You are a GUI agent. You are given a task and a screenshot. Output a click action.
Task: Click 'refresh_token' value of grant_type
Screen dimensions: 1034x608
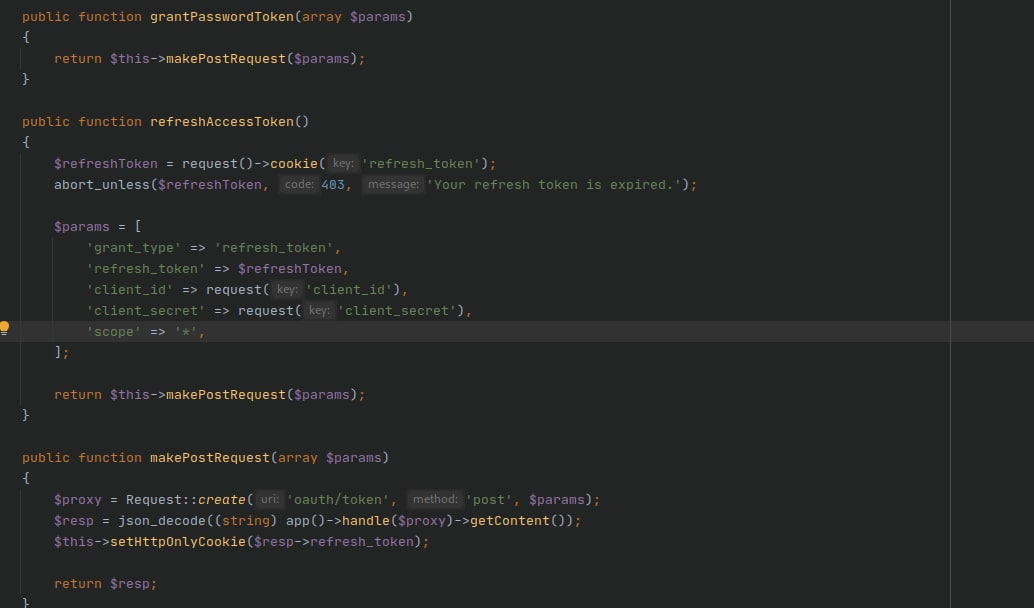click(274, 248)
